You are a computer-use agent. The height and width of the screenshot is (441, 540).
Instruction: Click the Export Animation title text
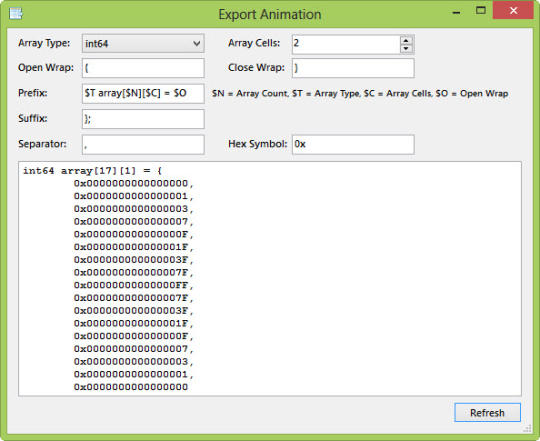pyautogui.click(x=270, y=14)
